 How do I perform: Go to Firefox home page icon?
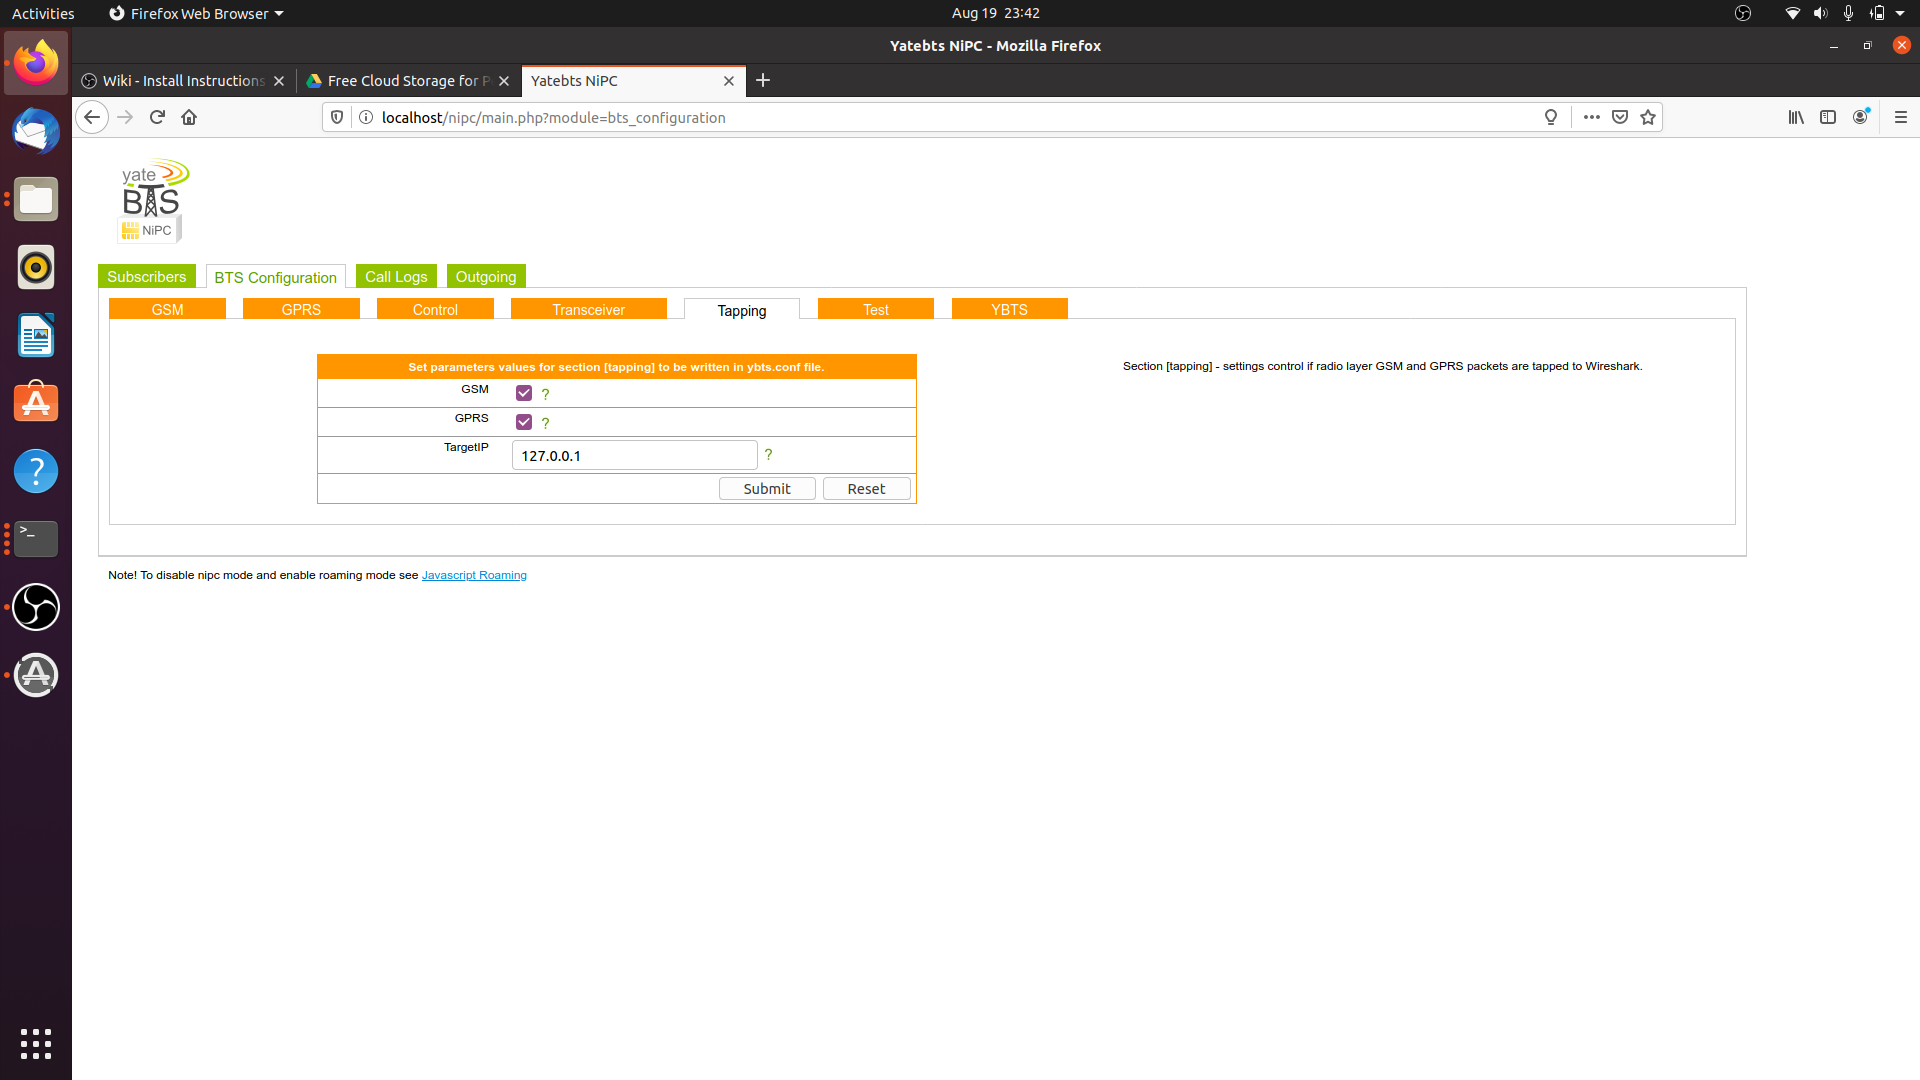point(189,117)
